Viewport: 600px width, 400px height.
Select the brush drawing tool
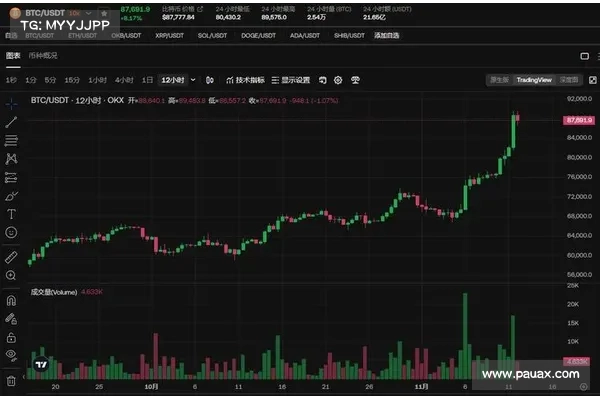pos(11,196)
